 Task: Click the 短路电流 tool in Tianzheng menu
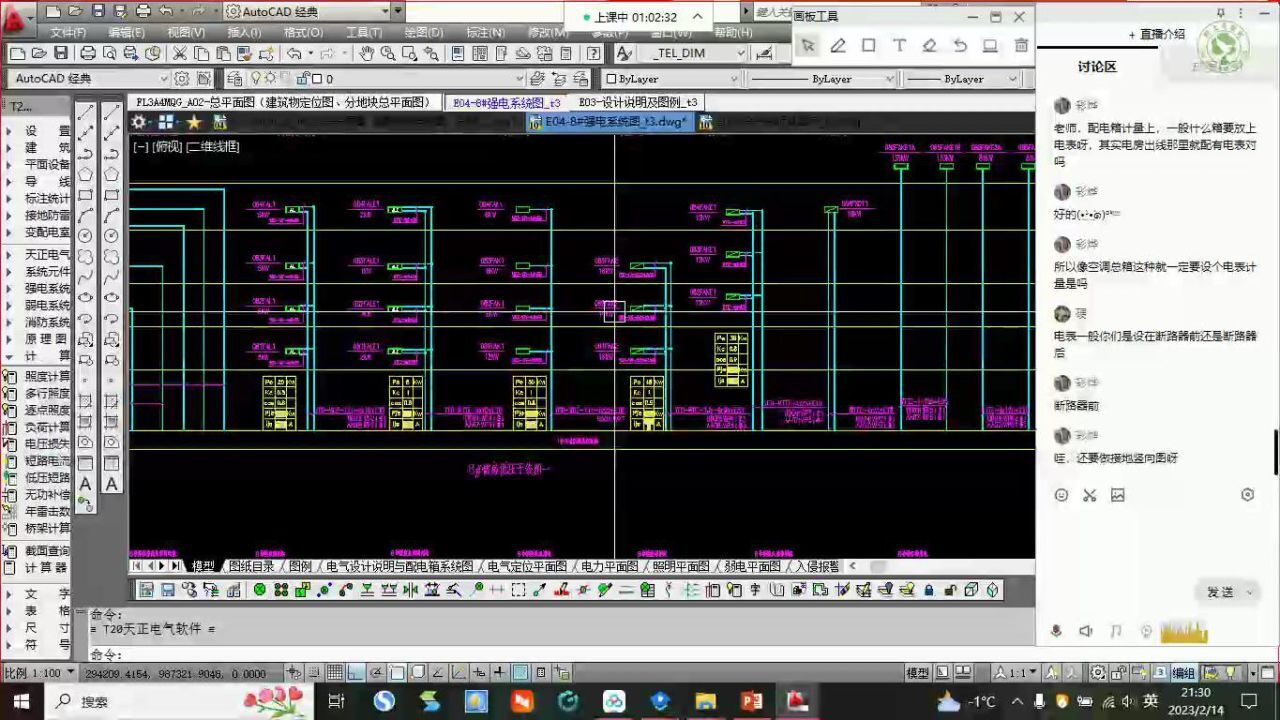tap(37, 461)
